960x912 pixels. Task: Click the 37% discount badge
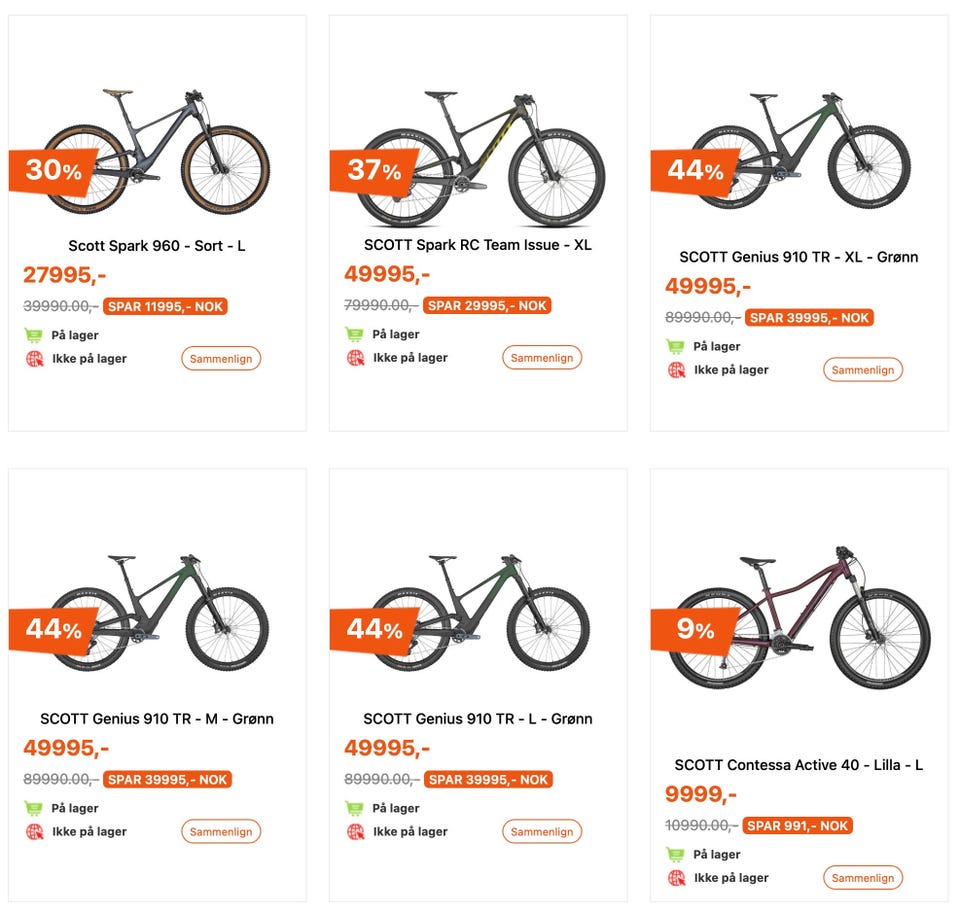tap(372, 170)
